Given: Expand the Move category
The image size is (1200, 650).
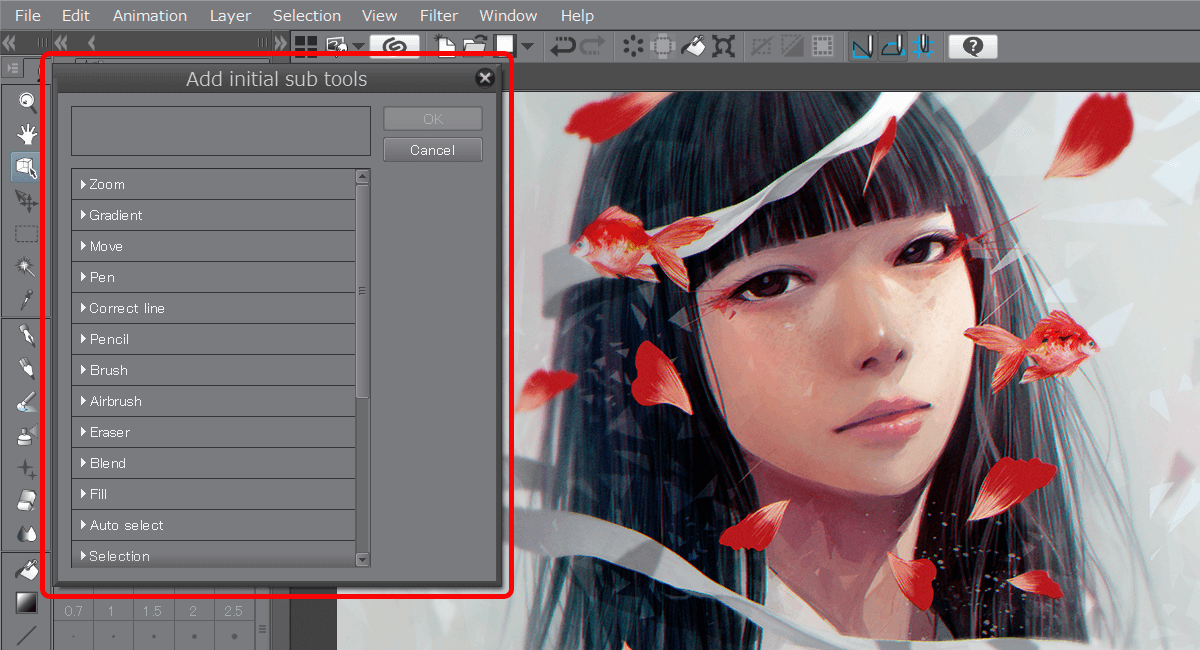Looking at the screenshot, I should (x=213, y=246).
